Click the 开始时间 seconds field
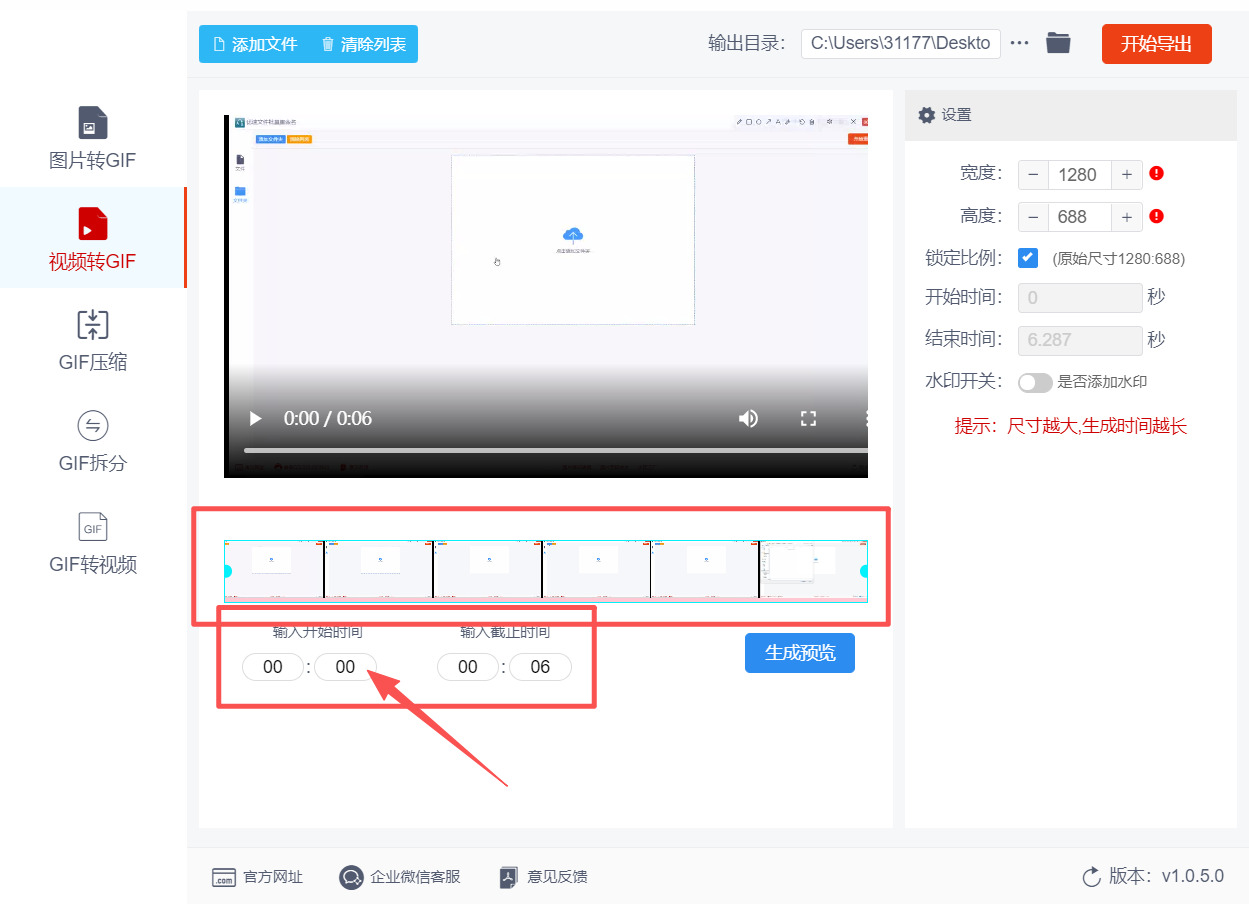 point(1080,298)
